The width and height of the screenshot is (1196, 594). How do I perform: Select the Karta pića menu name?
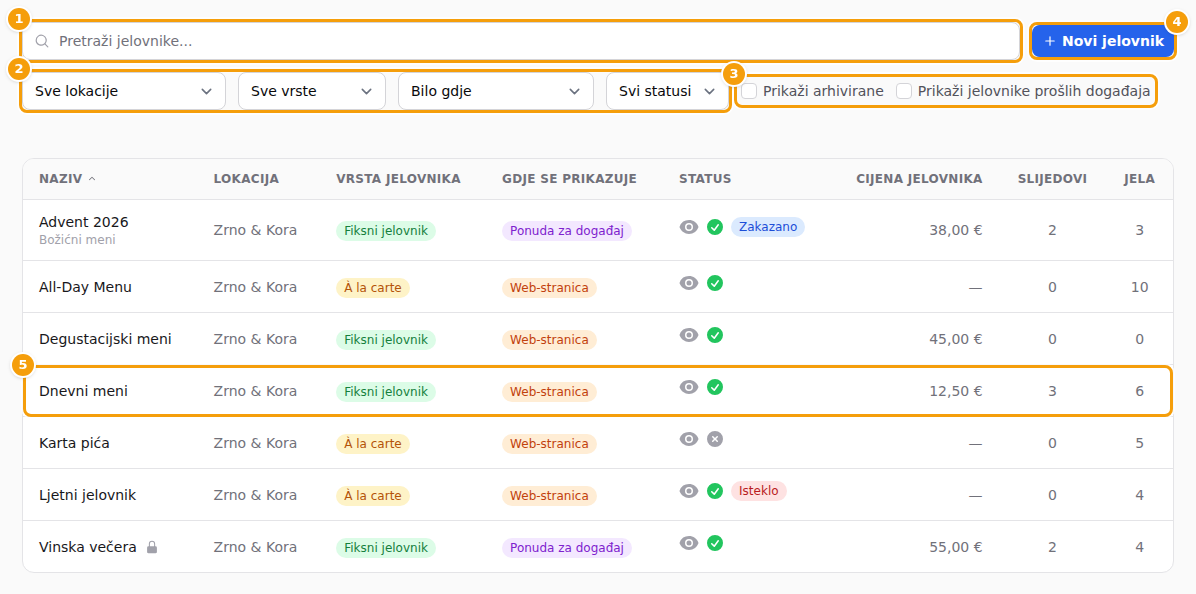coord(74,443)
